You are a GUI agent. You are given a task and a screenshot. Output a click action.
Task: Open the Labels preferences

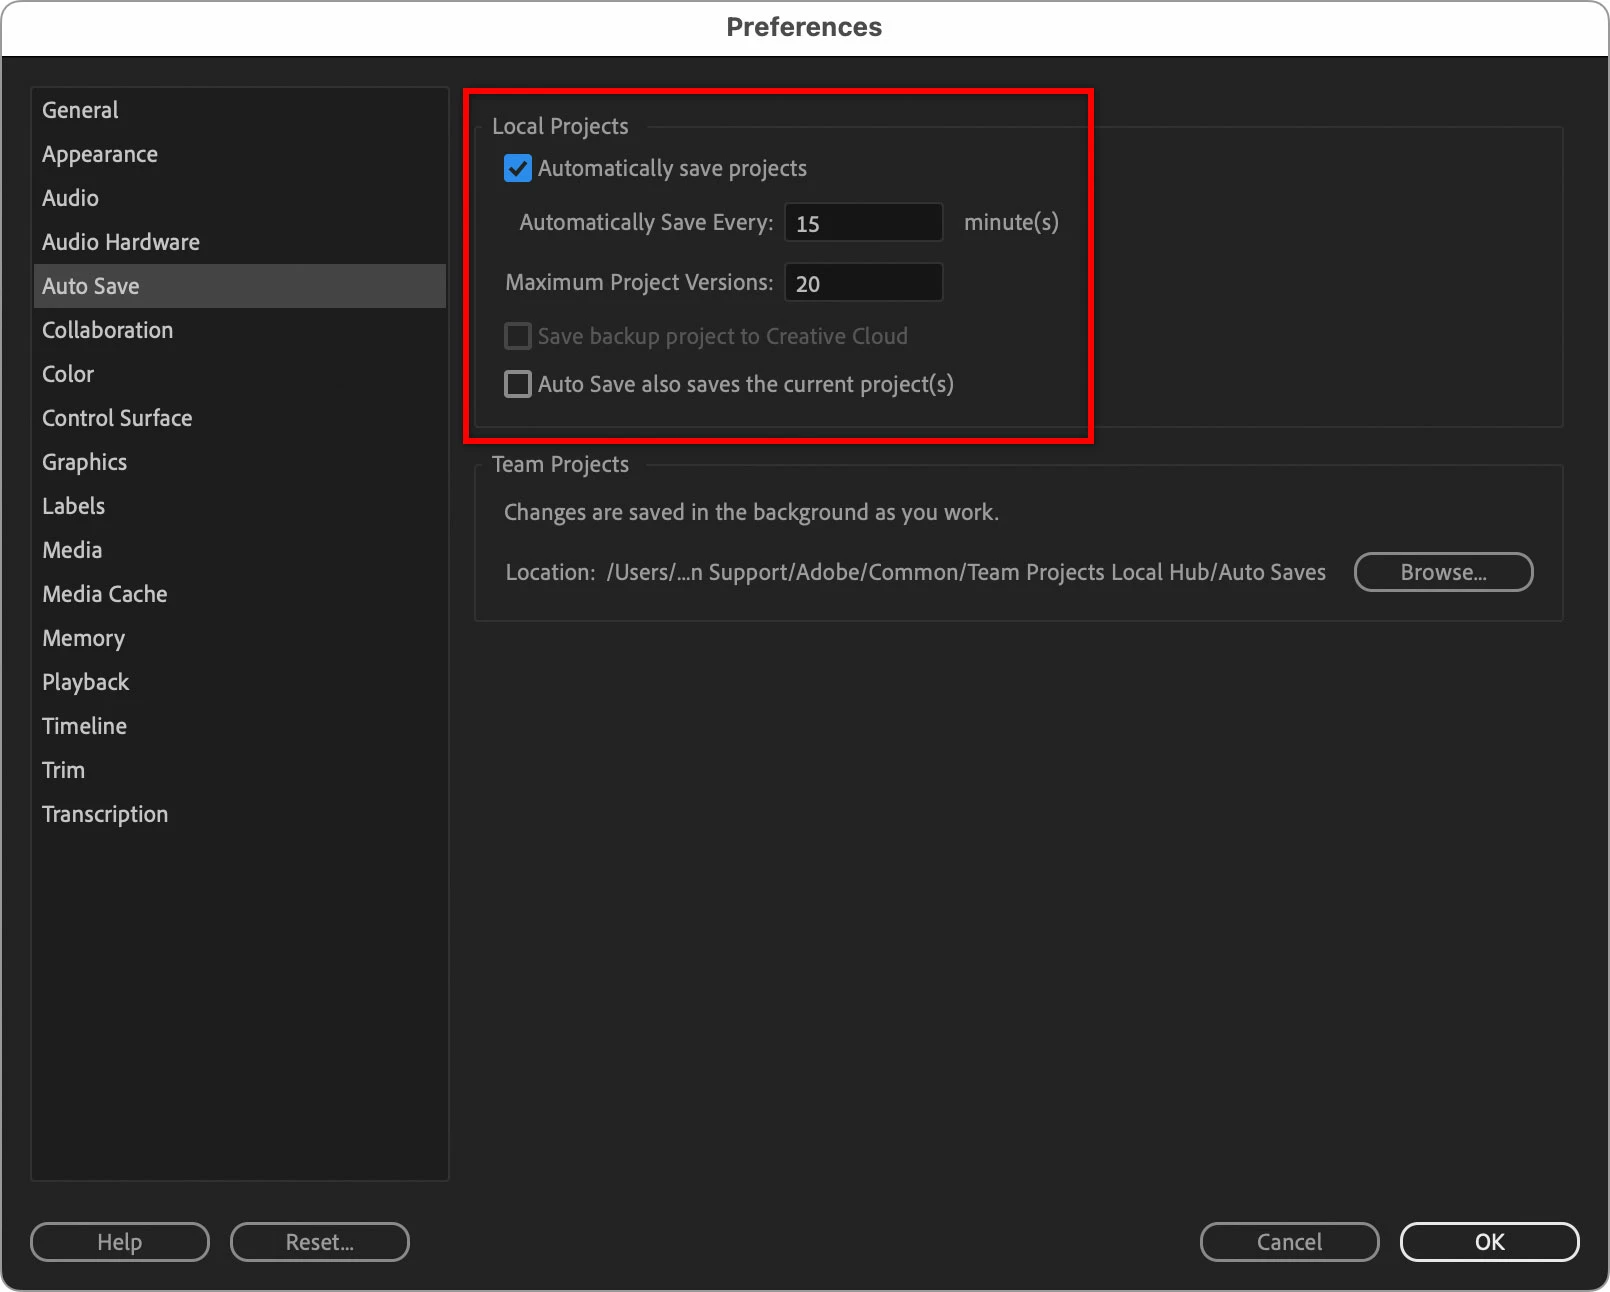[x=240, y=506]
